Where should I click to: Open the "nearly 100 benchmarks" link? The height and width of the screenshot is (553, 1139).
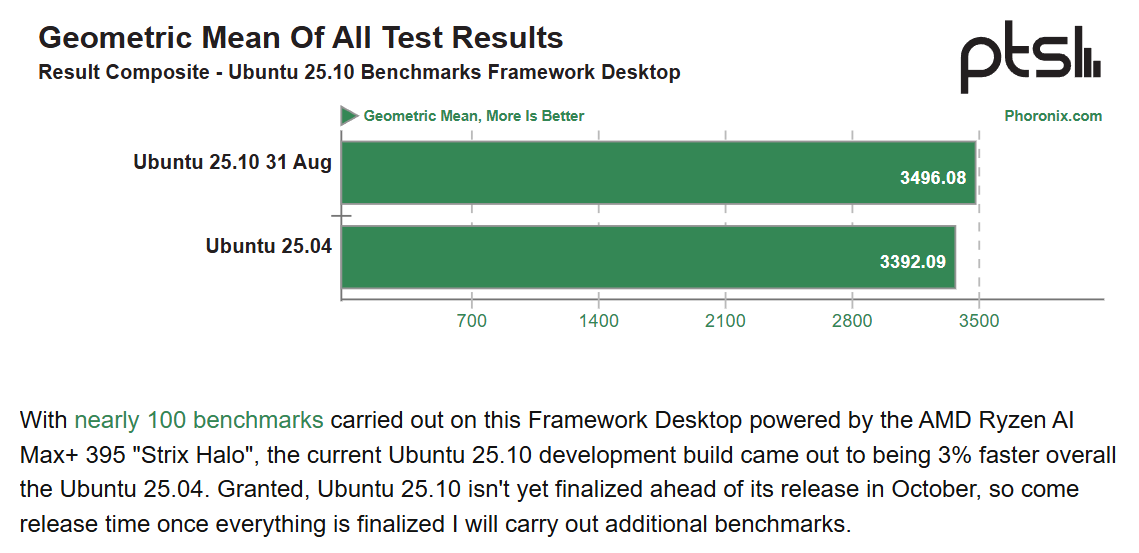click(198, 420)
